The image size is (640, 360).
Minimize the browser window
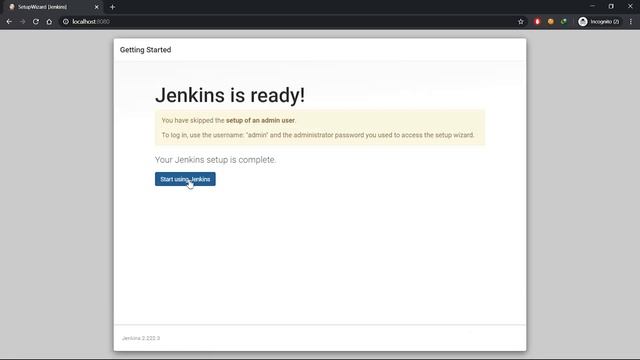592,6
